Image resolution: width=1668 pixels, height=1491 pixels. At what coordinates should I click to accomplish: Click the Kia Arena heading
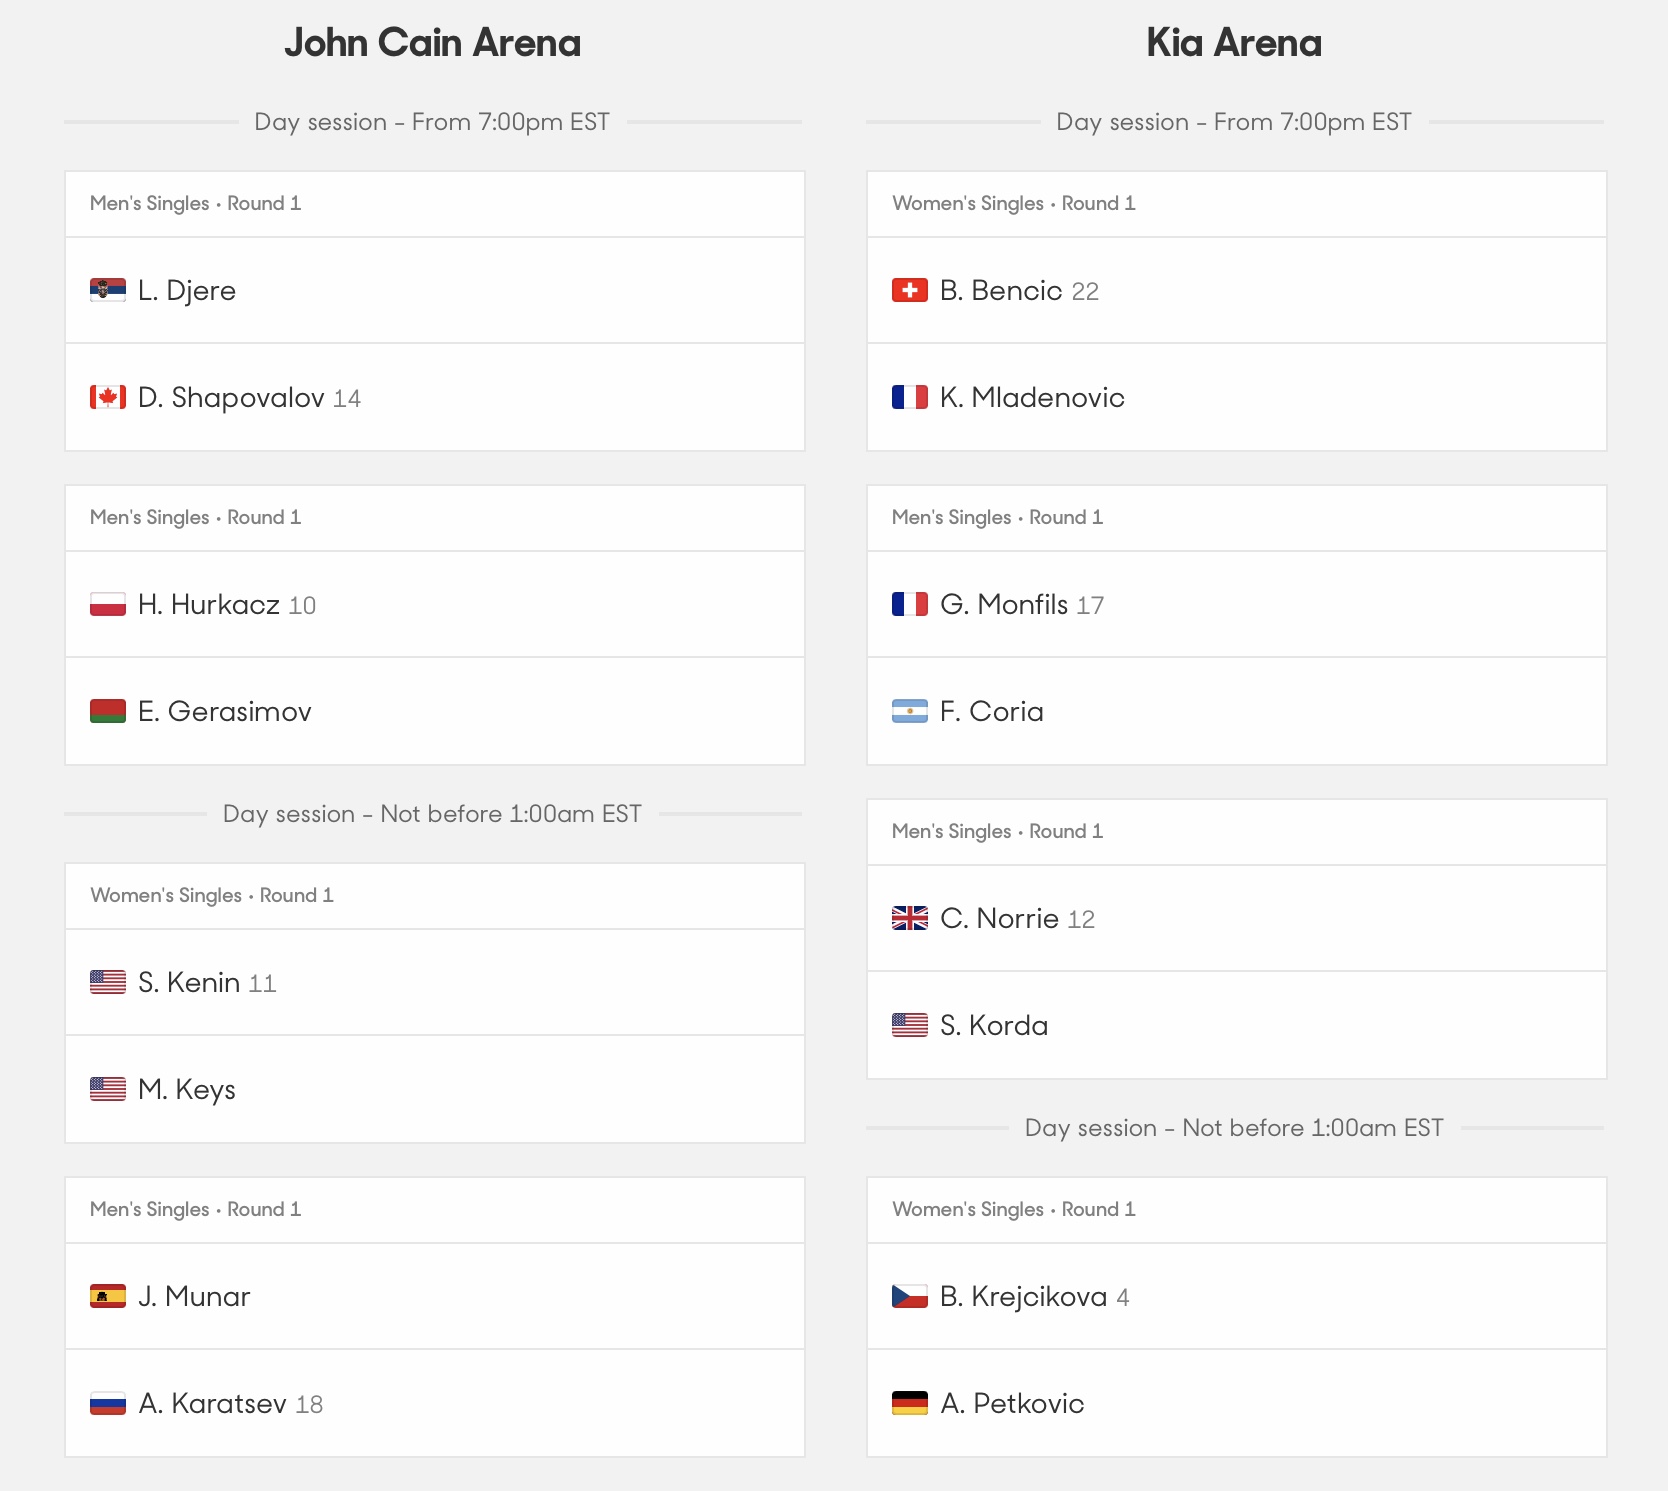[x=1234, y=43]
